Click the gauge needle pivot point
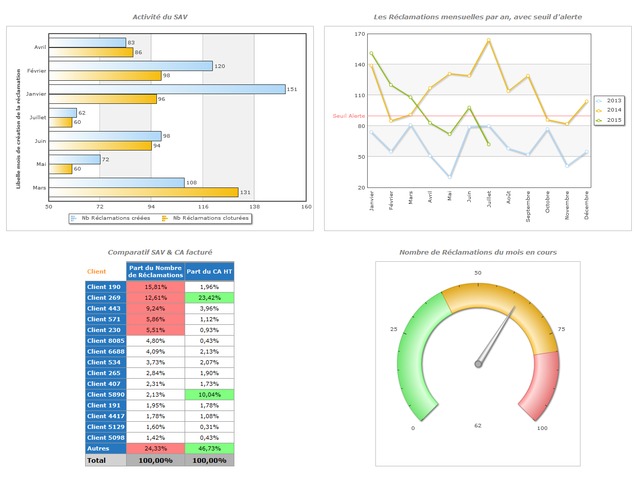 tap(478, 364)
